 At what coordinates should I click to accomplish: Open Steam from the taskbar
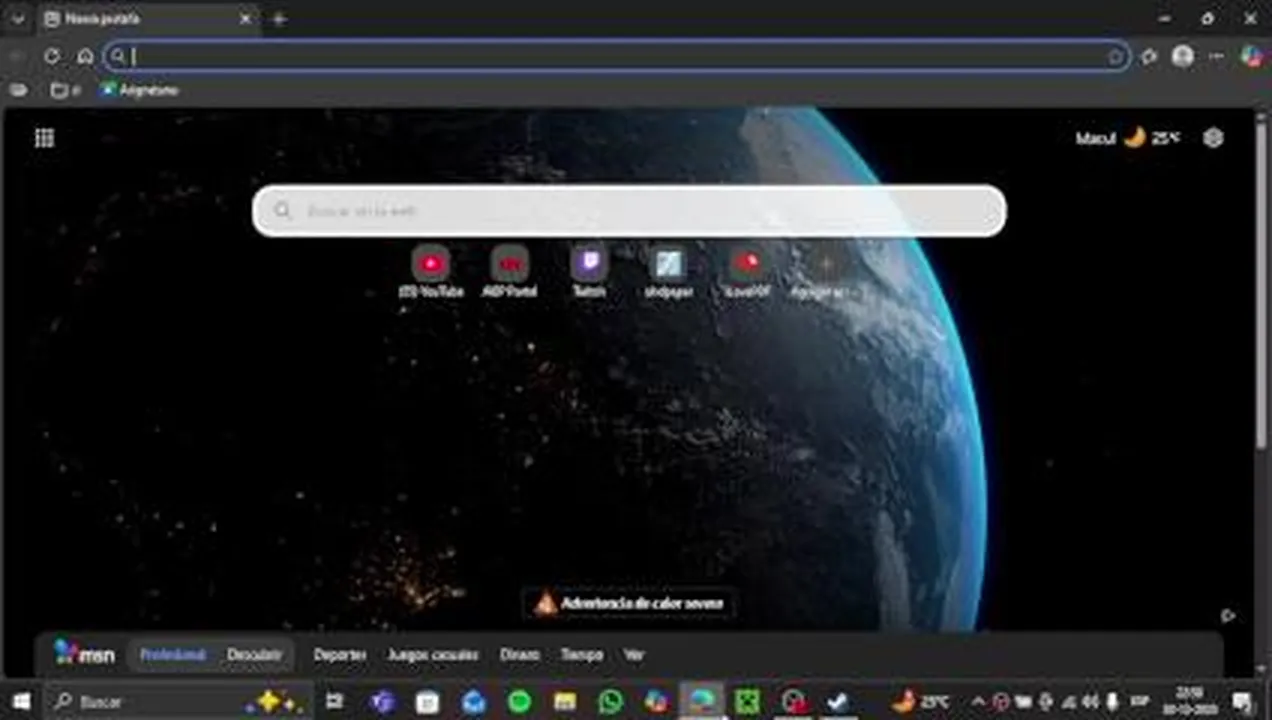[x=838, y=702]
